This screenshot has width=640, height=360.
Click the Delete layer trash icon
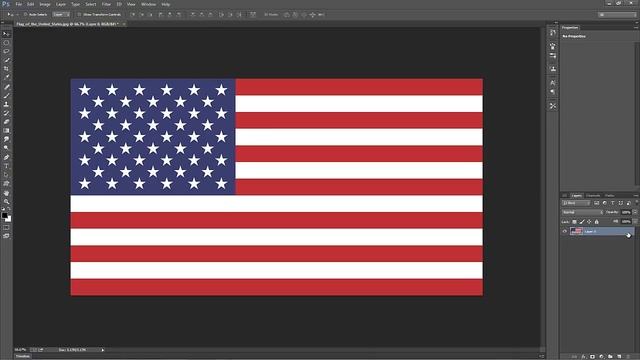pos(628,357)
